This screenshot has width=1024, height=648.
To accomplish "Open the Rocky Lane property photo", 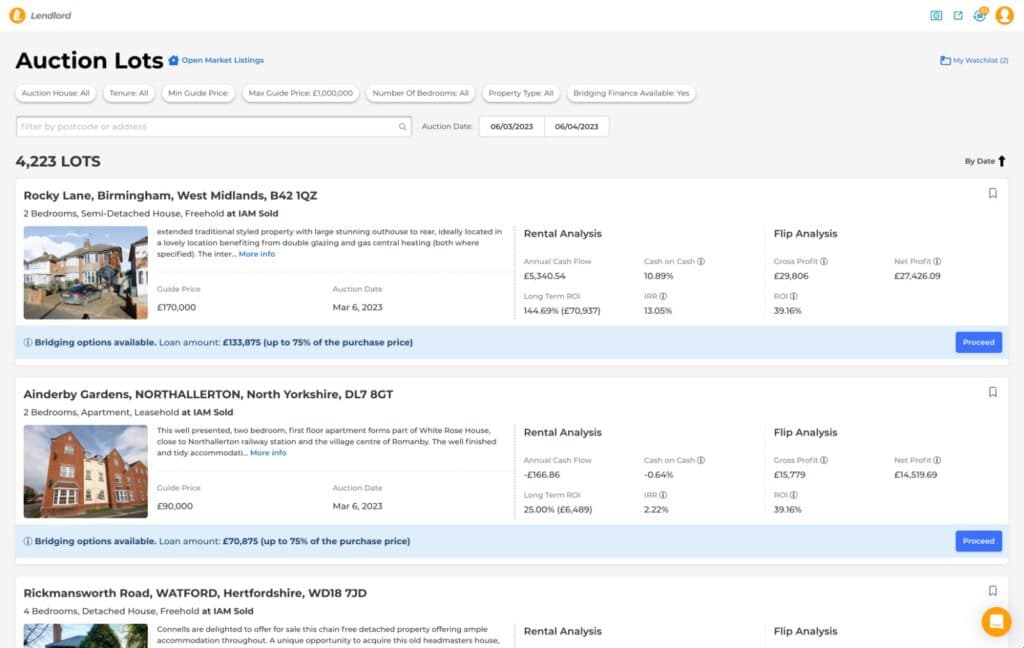I will point(86,272).
